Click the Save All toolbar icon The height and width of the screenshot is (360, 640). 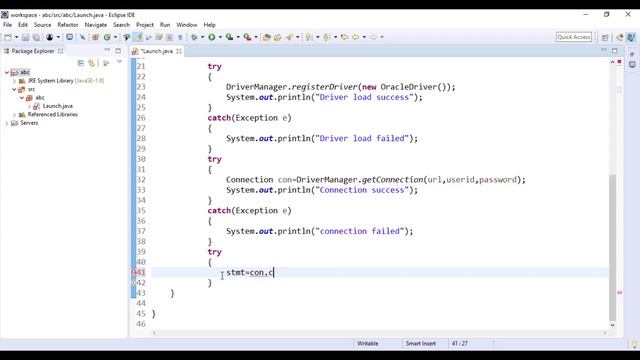pyautogui.click(x=36, y=37)
